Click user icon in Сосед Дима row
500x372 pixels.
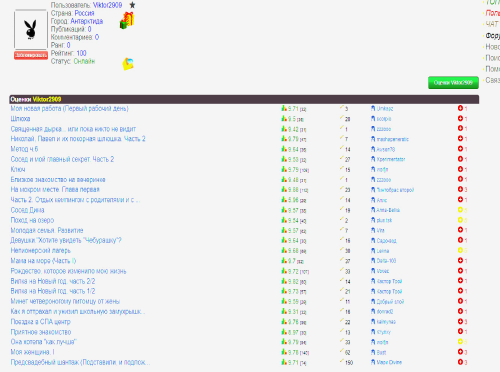(x=373, y=210)
